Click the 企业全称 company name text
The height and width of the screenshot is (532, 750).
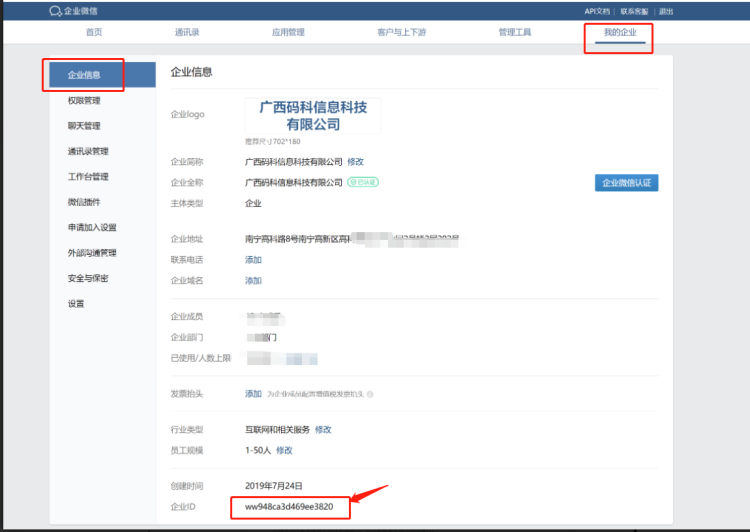pyautogui.click(x=294, y=182)
